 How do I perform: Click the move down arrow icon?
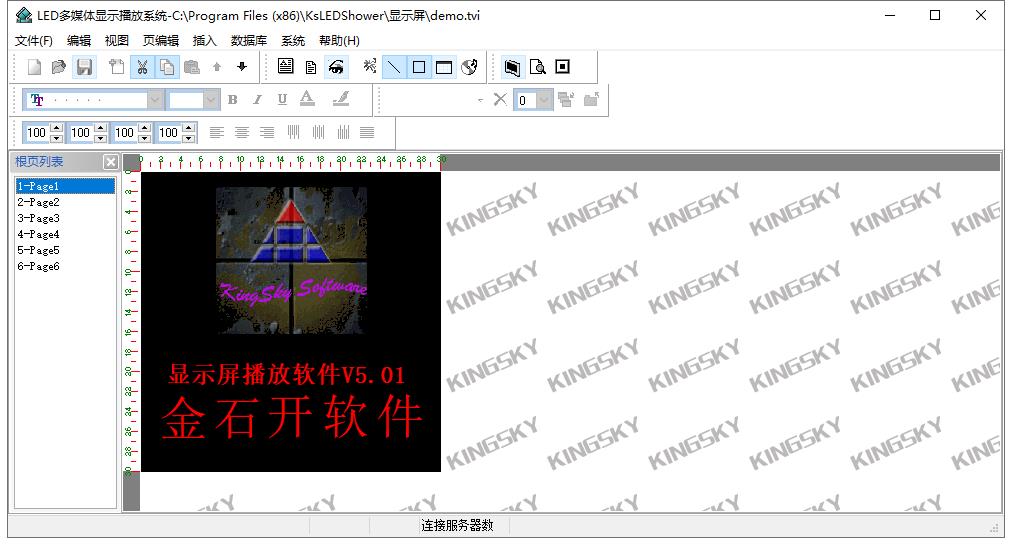(x=242, y=67)
